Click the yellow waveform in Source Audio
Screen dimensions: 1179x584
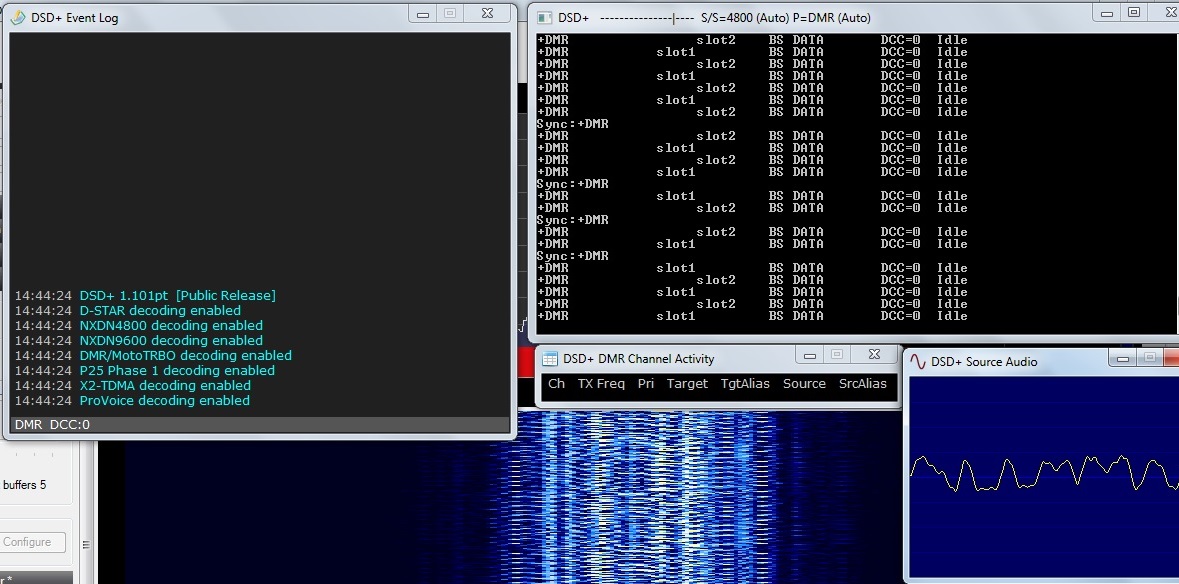point(1044,473)
